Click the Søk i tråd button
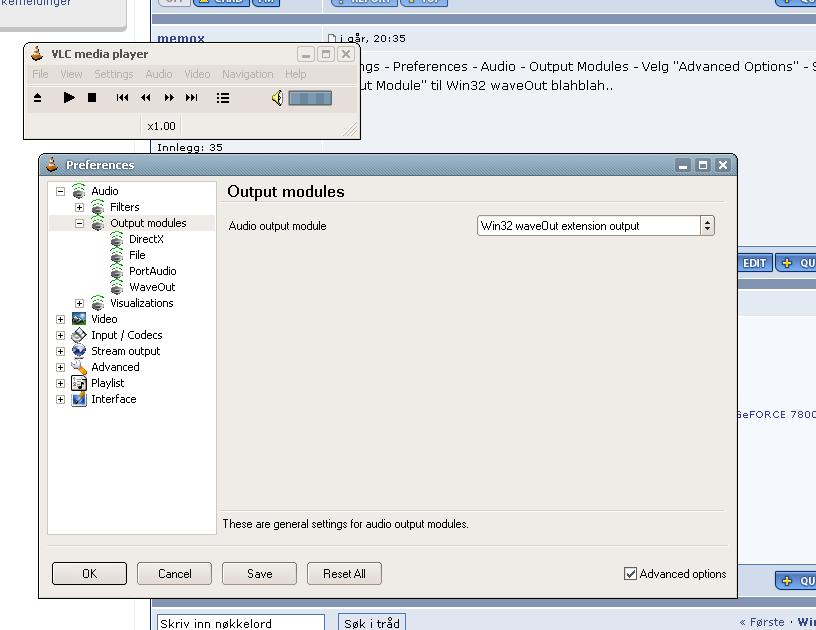 (x=372, y=623)
